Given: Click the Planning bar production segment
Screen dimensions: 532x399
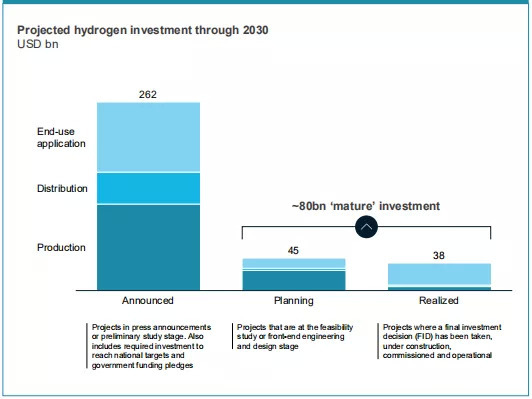Looking at the screenshot, I should pyautogui.click(x=294, y=281).
